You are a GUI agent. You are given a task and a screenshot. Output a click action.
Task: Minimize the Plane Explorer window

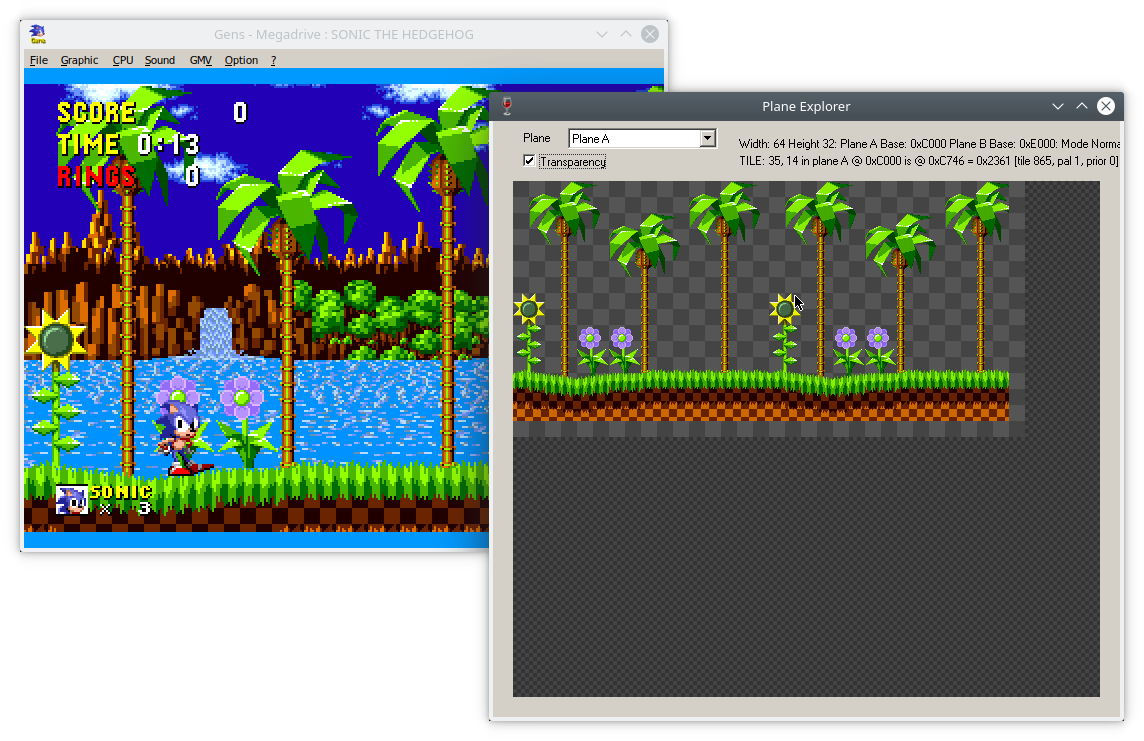click(1058, 106)
